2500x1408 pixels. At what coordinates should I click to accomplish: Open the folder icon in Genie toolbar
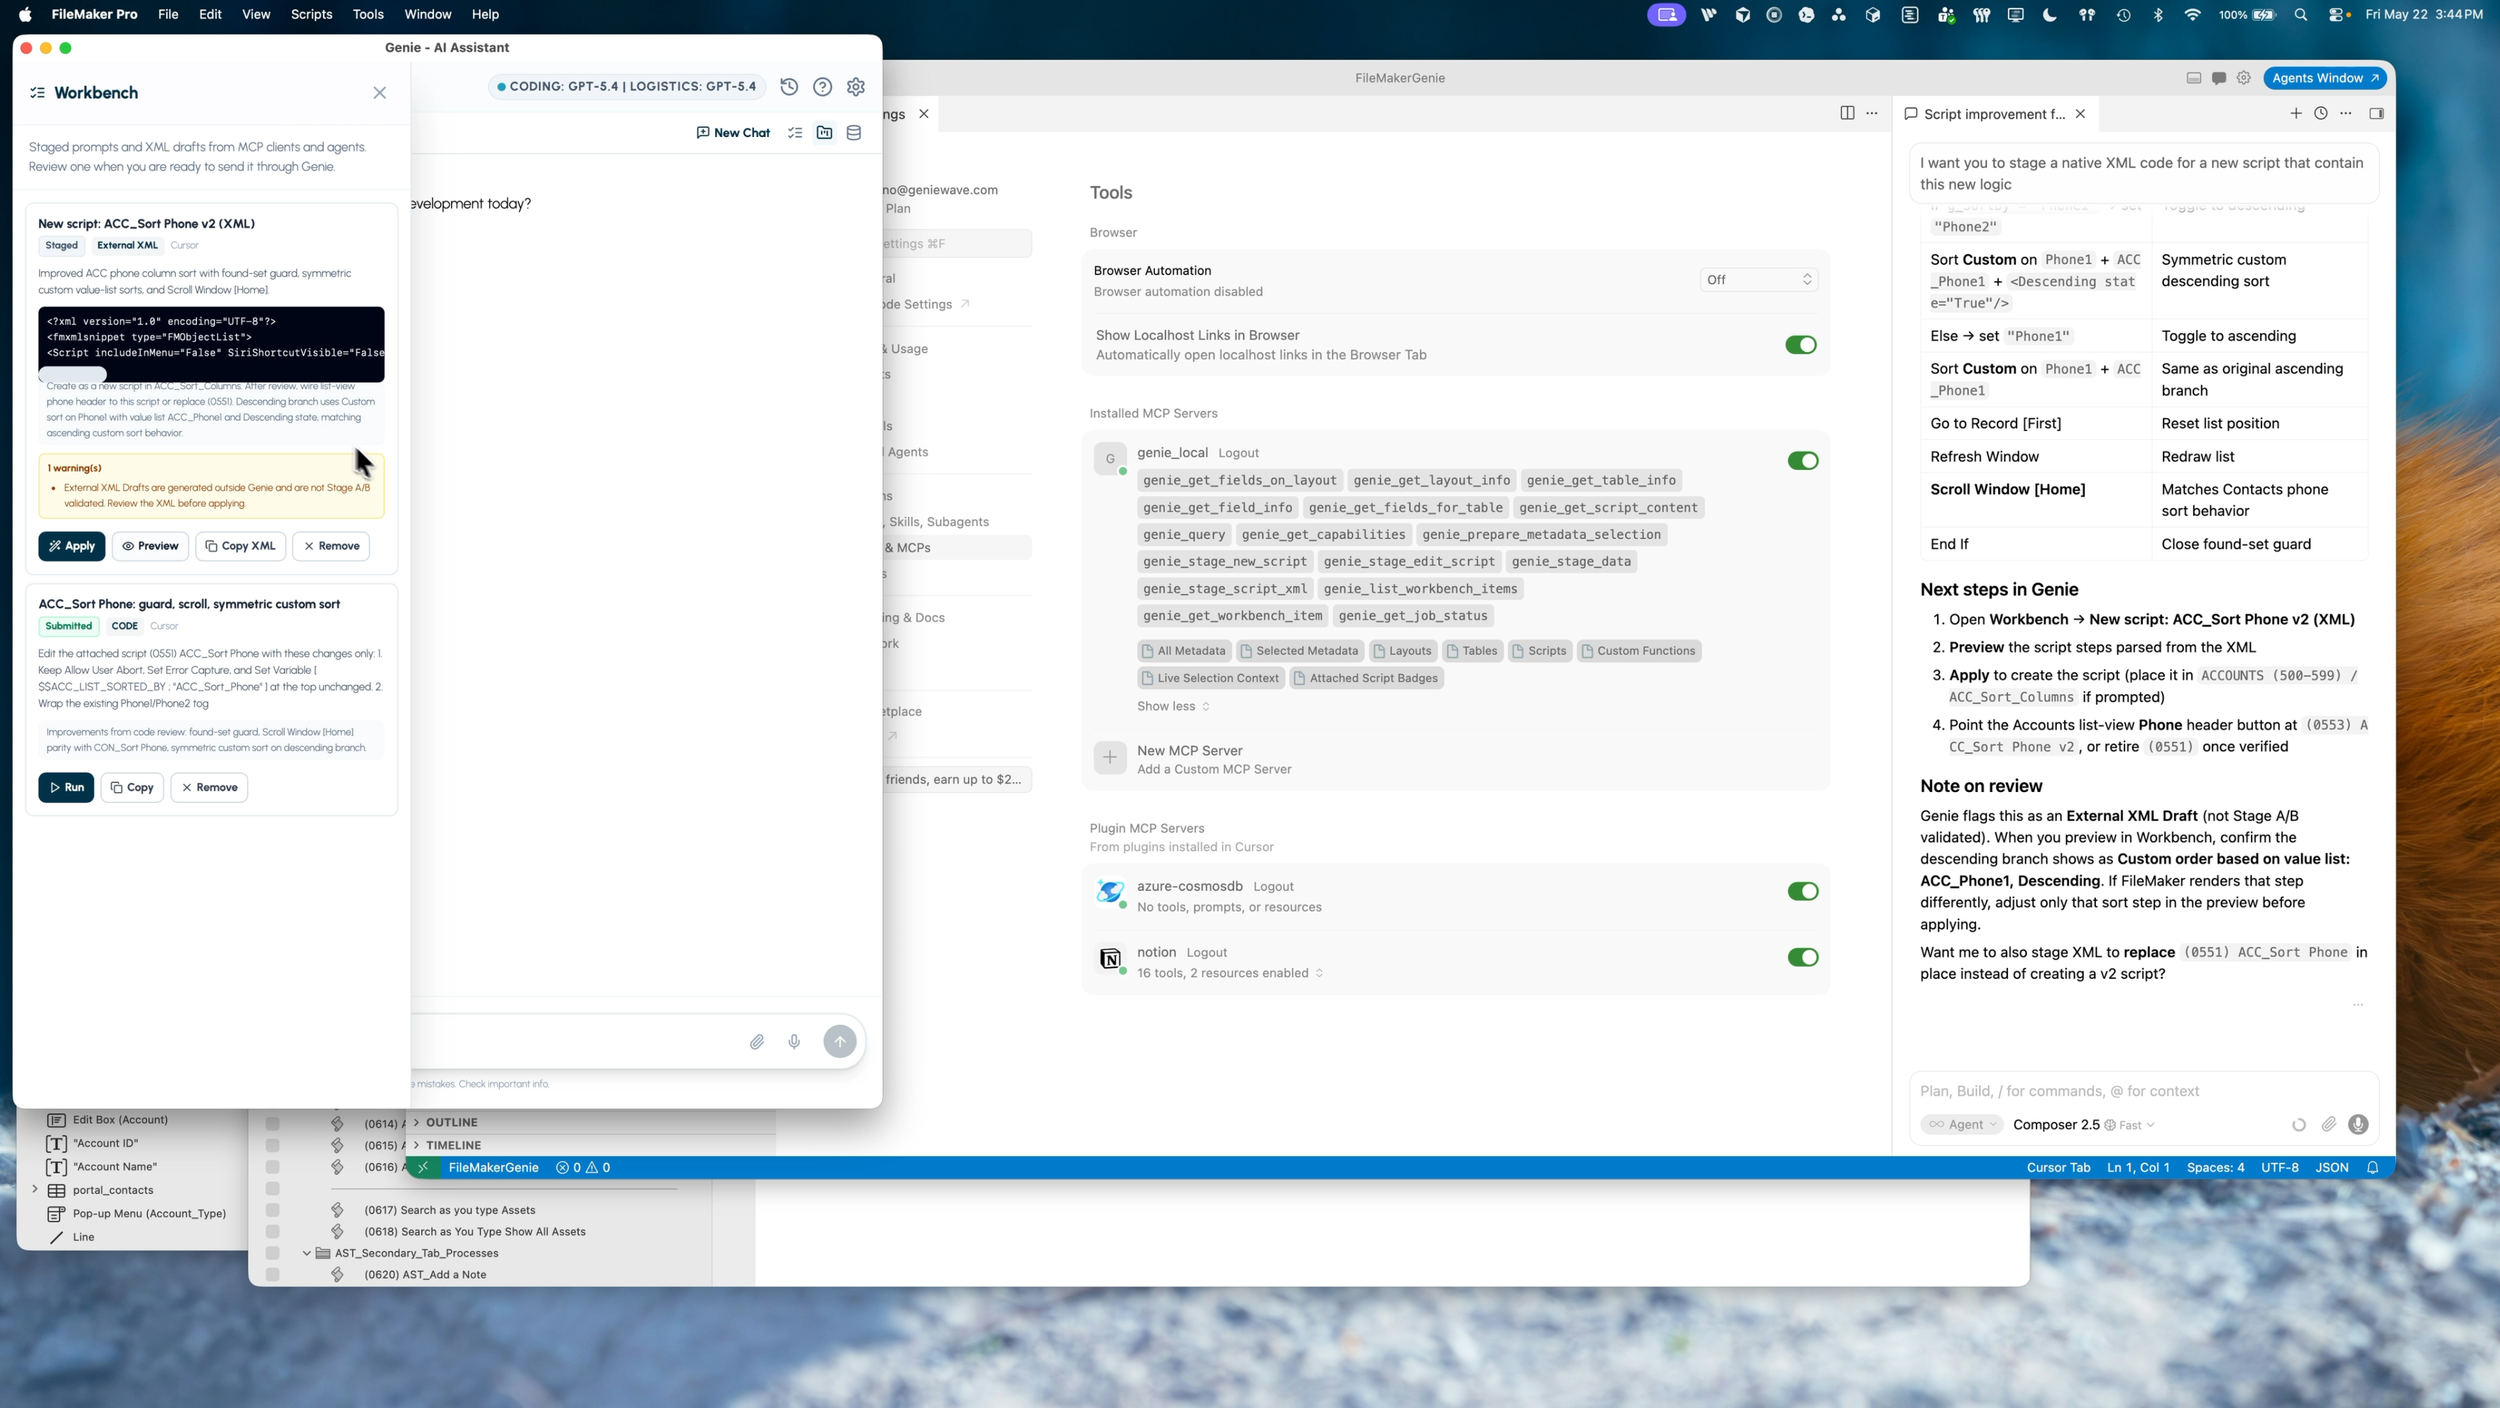(x=824, y=133)
